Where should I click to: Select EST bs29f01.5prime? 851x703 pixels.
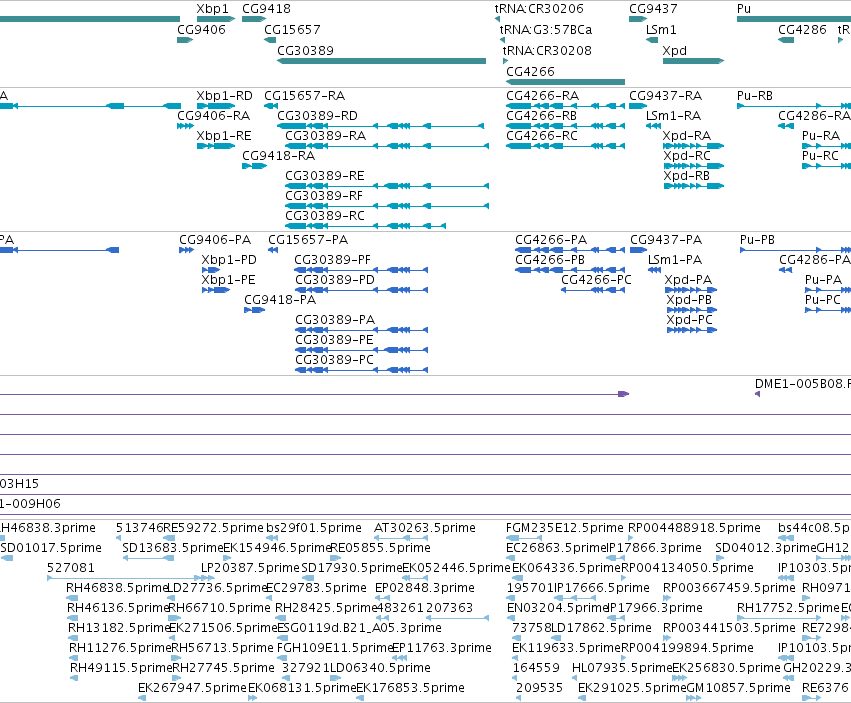(314, 528)
